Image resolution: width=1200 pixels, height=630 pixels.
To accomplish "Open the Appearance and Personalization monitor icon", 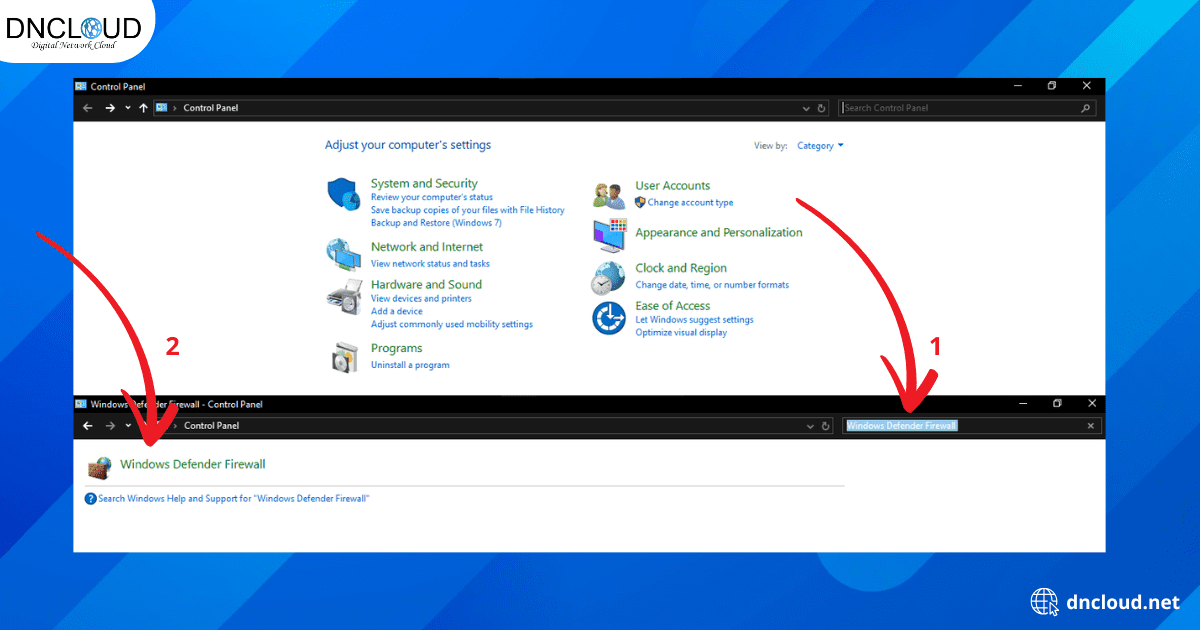I will [609, 236].
